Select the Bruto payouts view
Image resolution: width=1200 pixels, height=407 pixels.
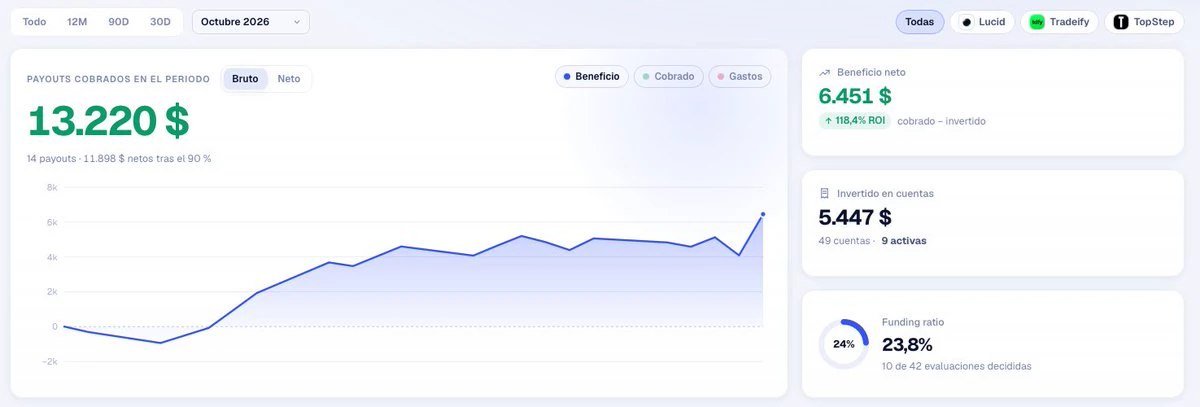point(245,78)
